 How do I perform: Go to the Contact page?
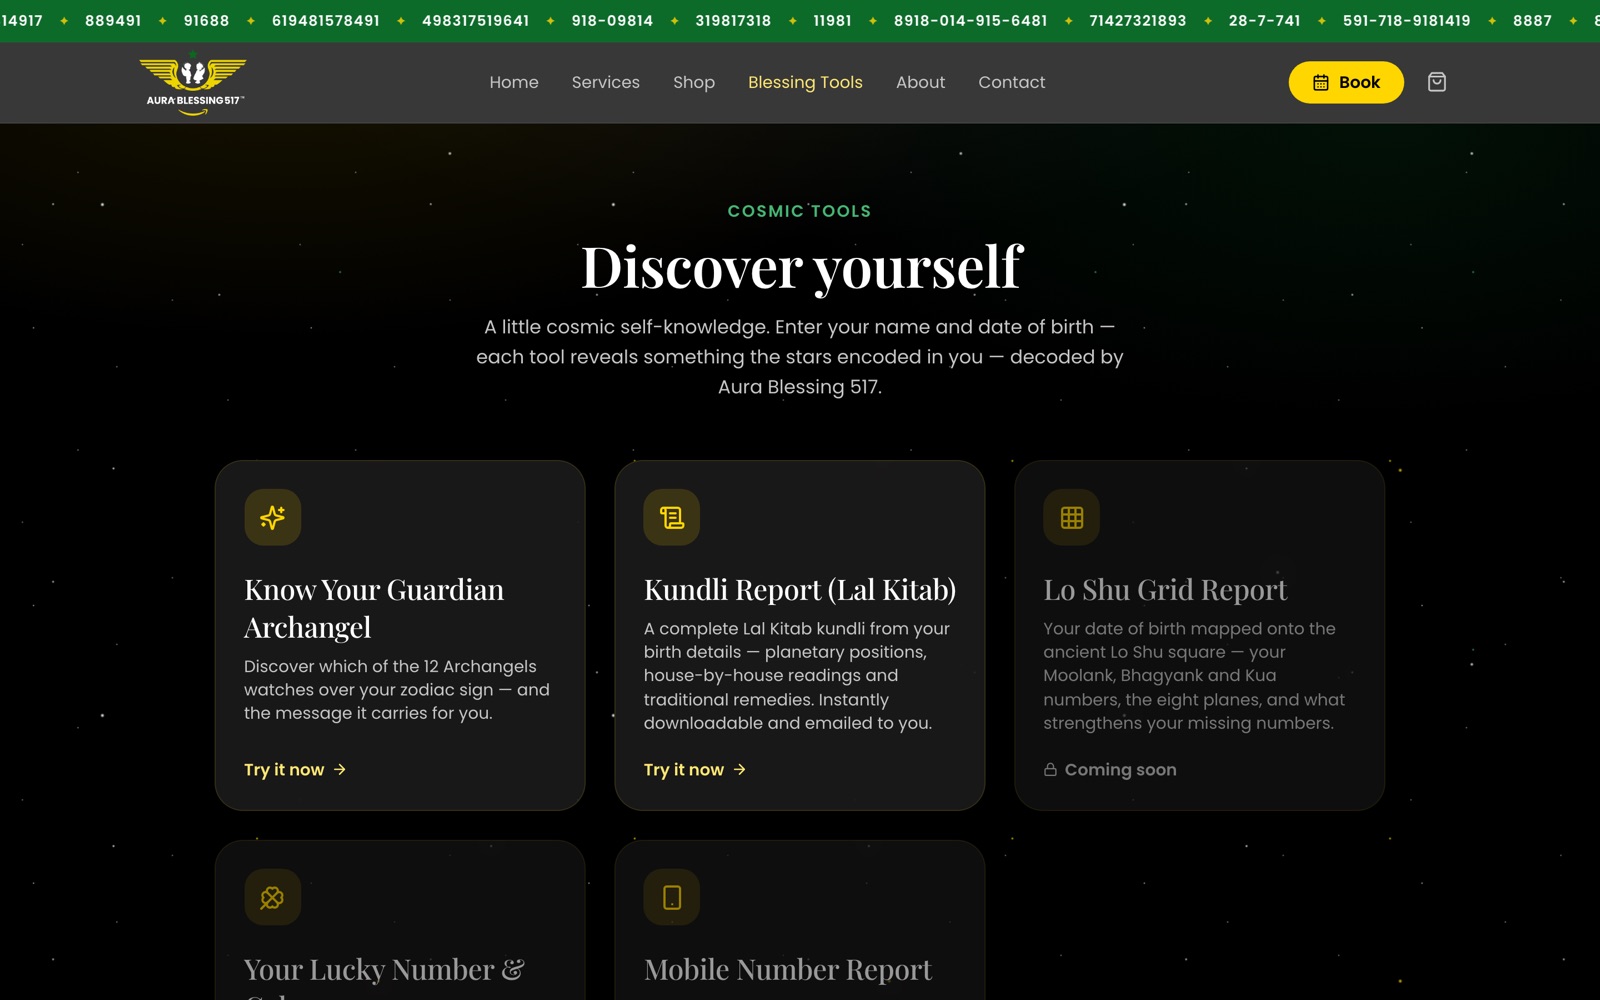click(x=1011, y=82)
